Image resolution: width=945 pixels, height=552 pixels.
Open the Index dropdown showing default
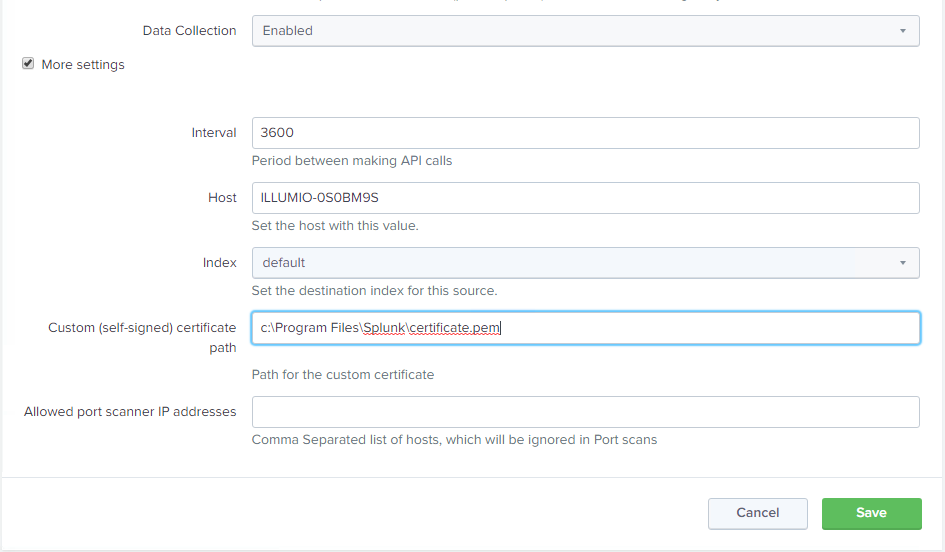tap(585, 263)
